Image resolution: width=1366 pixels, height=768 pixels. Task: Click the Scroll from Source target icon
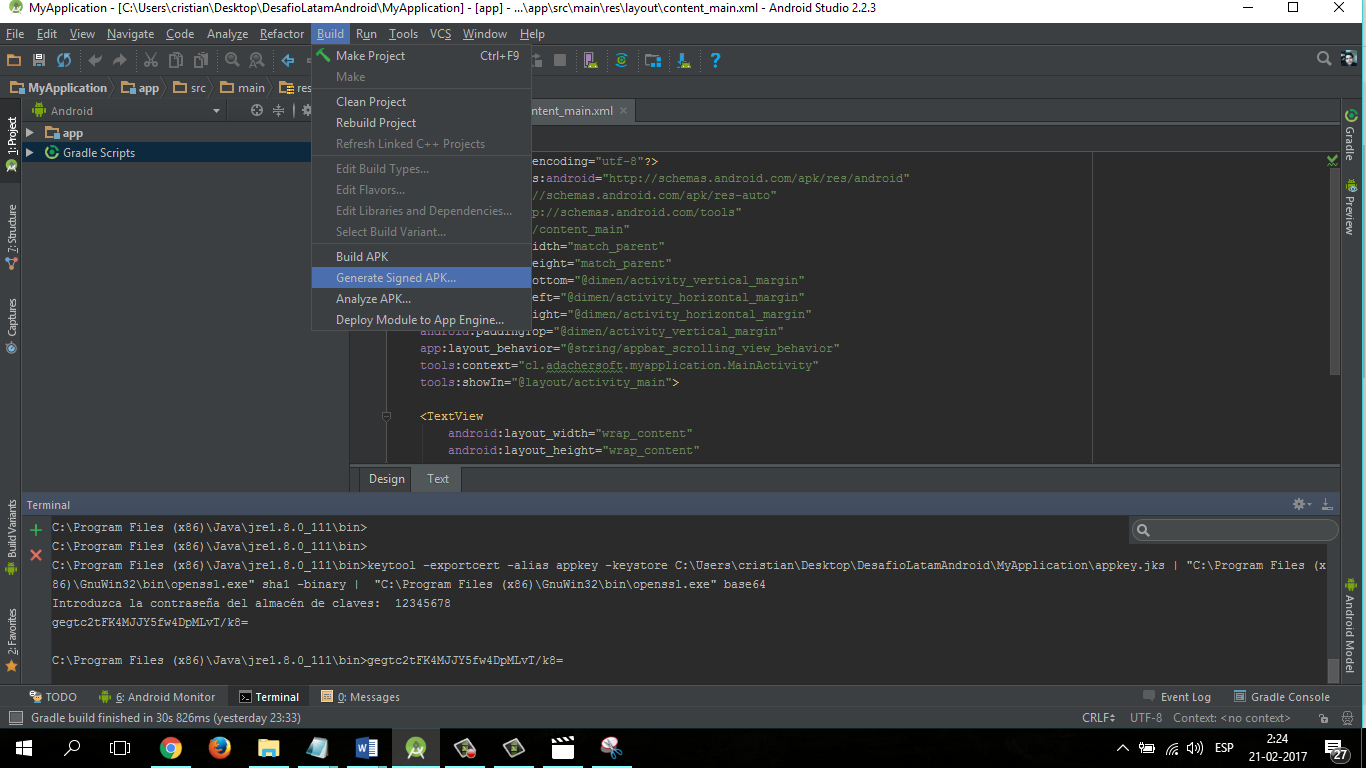[x=257, y=111]
